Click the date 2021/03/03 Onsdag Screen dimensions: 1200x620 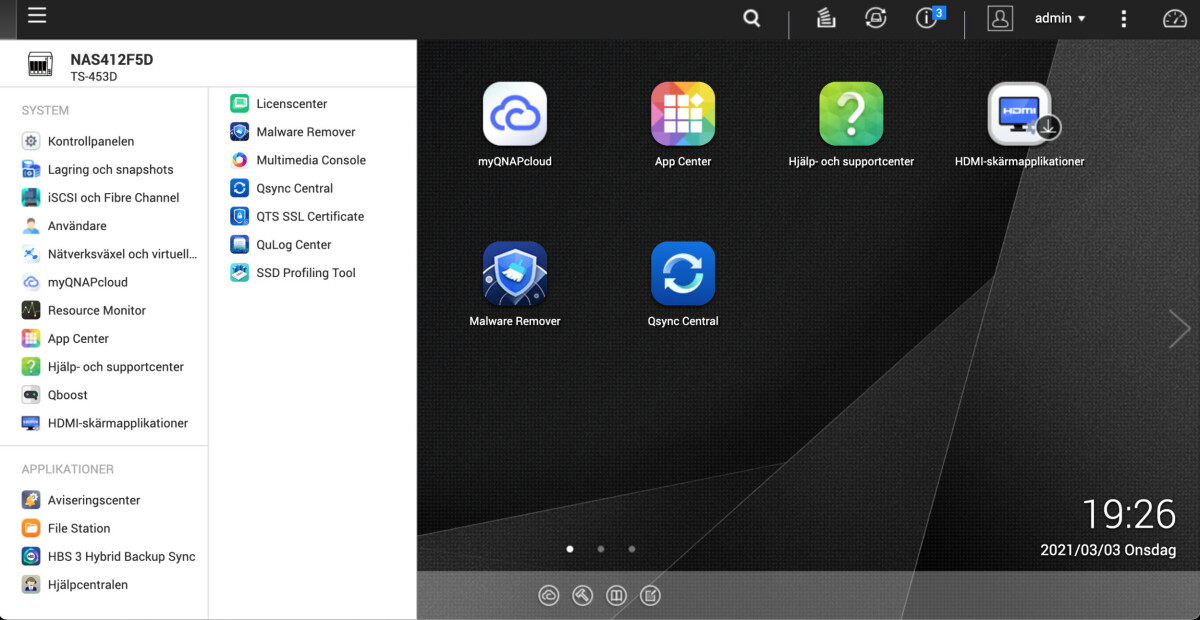coord(1108,550)
